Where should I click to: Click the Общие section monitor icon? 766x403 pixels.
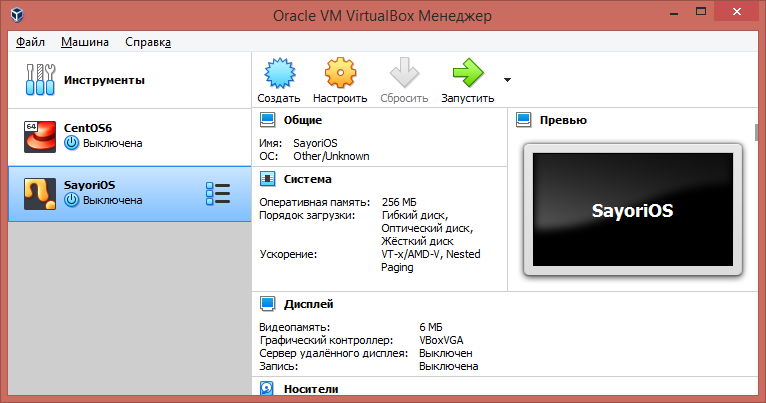(267, 120)
